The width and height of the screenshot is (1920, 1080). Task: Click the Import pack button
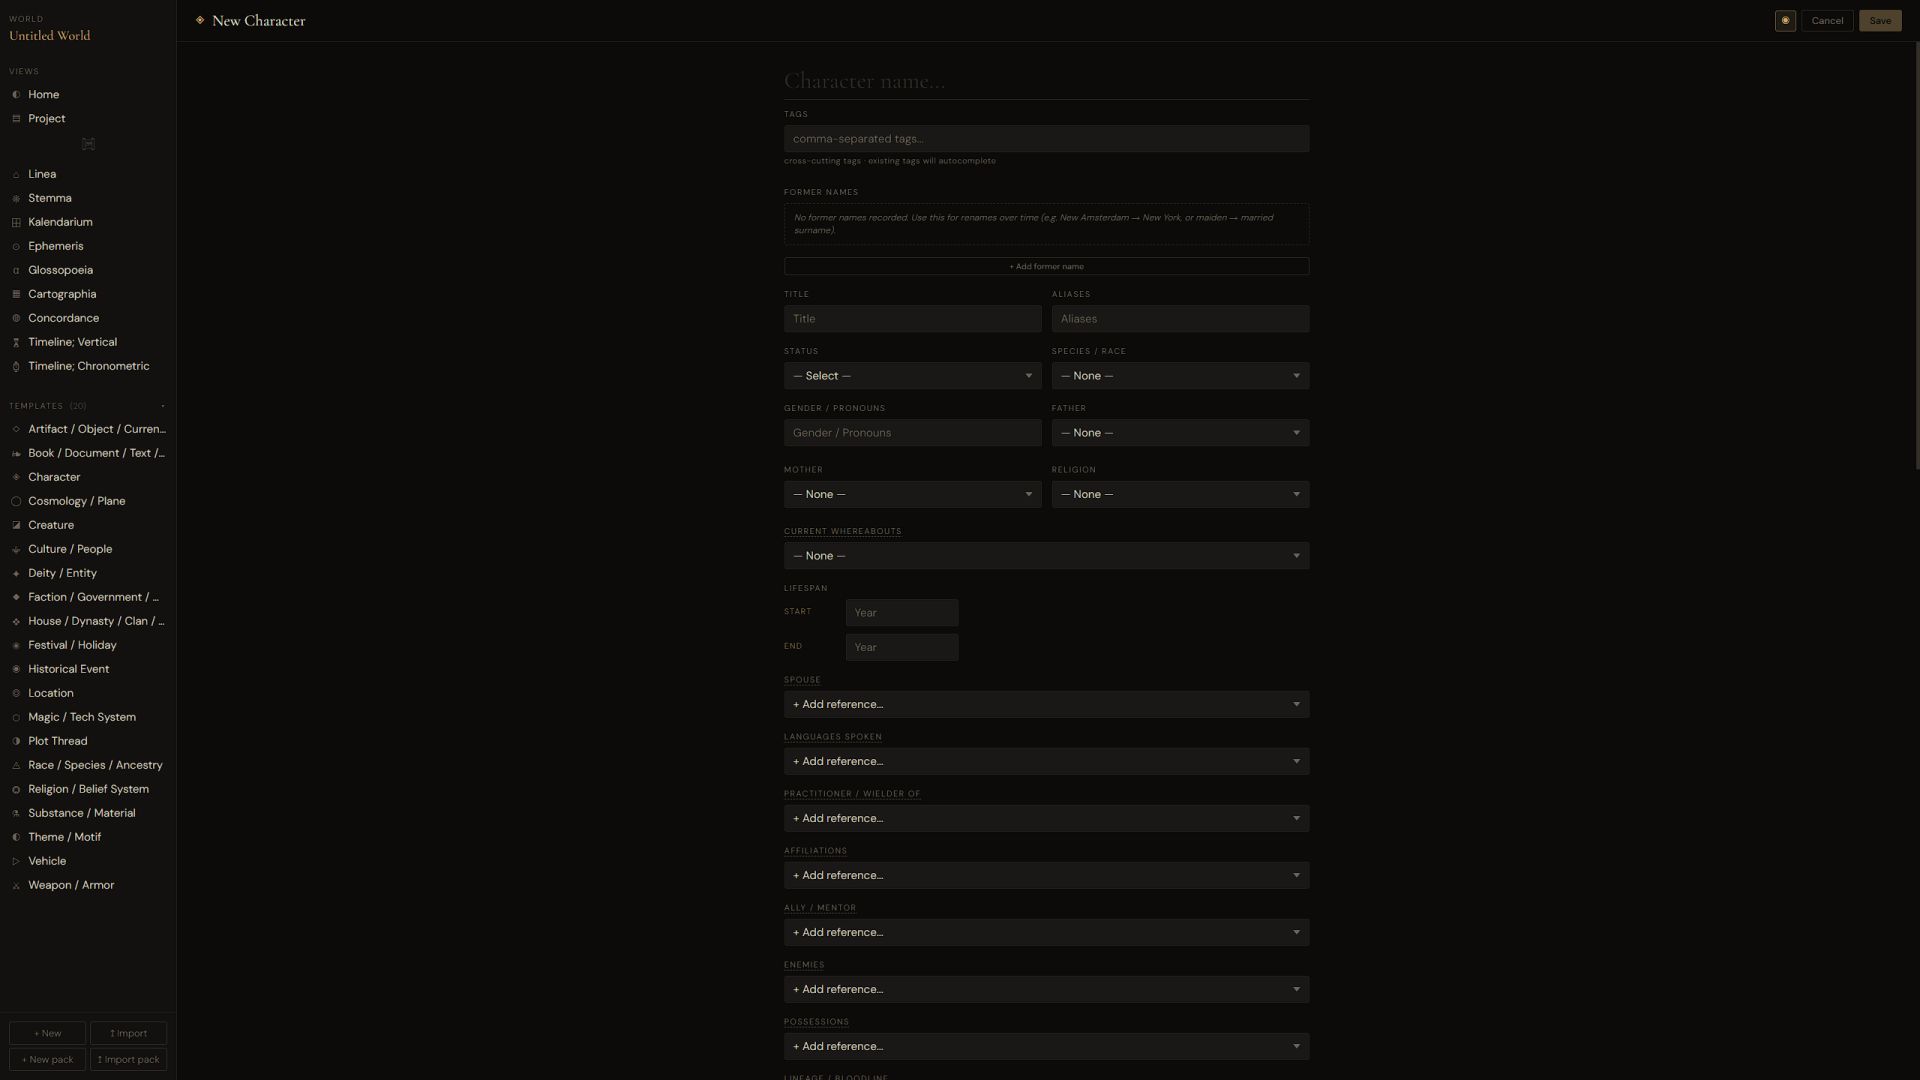click(128, 1059)
